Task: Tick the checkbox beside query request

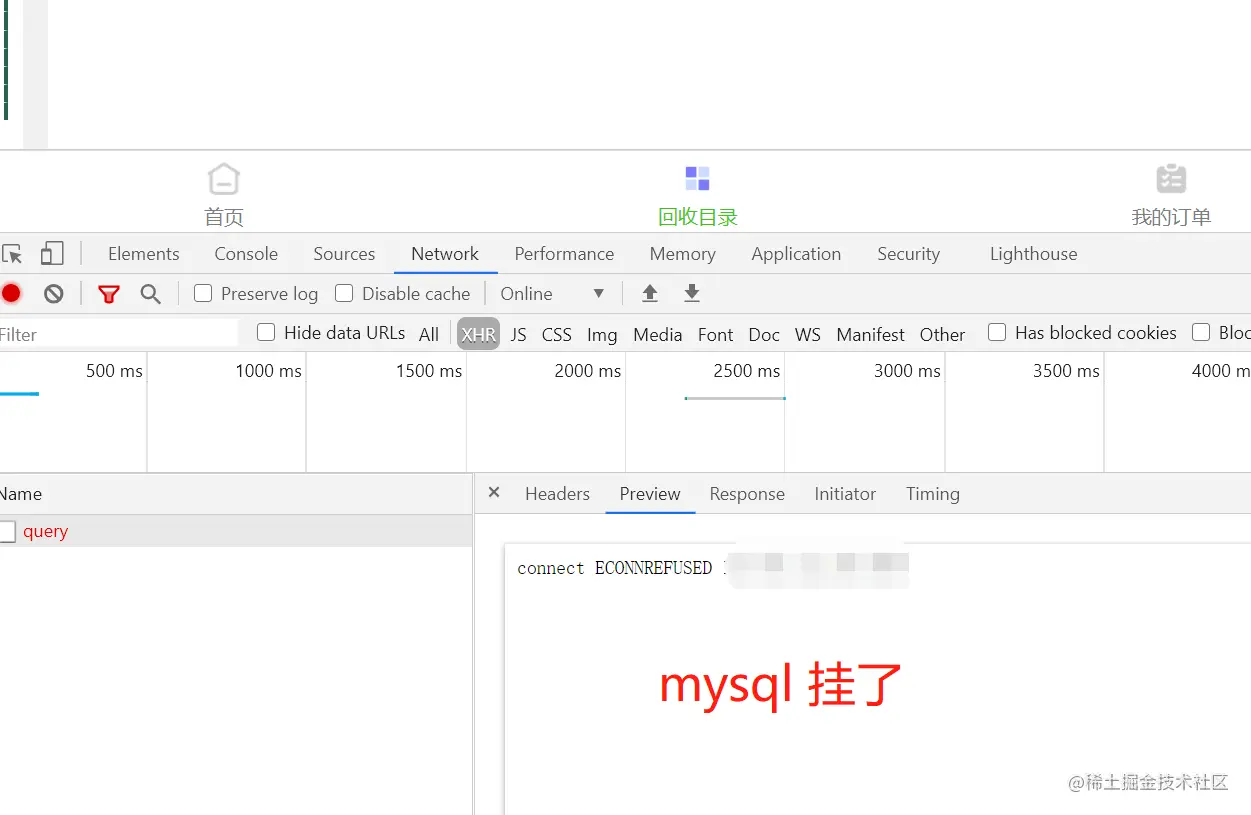Action: (7, 532)
